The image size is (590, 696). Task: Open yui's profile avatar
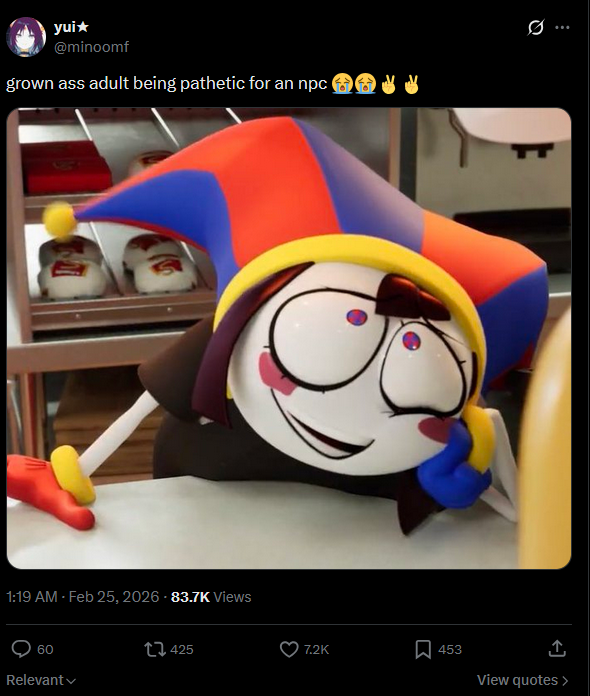click(x=26, y=37)
